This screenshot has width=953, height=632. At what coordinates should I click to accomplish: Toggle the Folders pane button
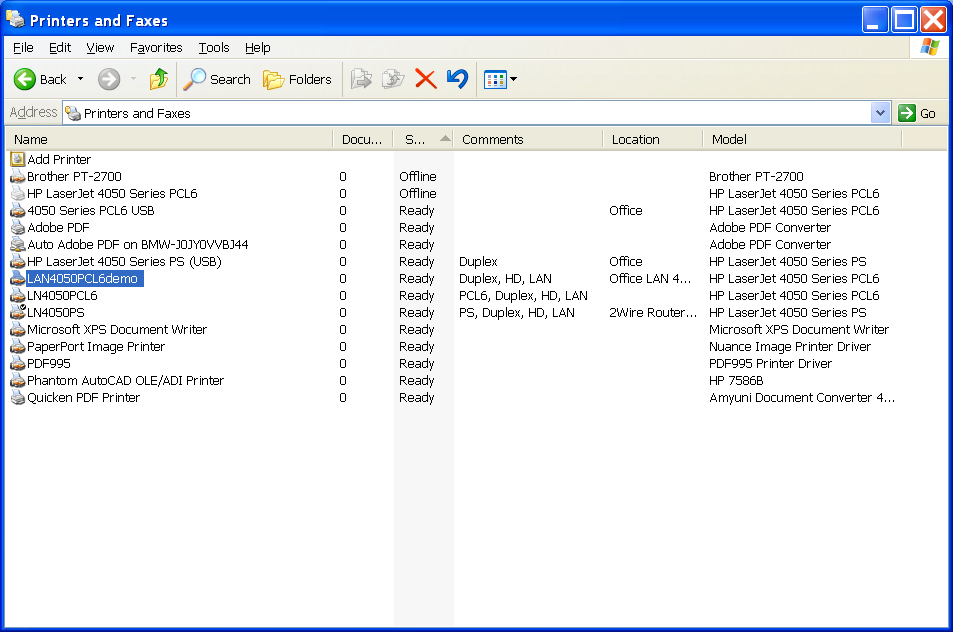[297, 79]
